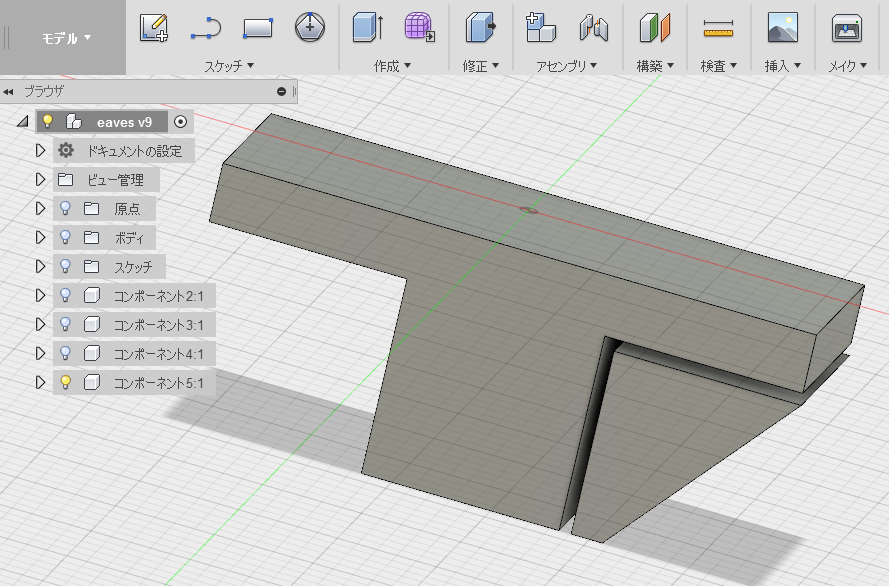Image resolution: width=889 pixels, height=586 pixels.
Task: Click the 3D Print make icon
Action: pos(847,28)
